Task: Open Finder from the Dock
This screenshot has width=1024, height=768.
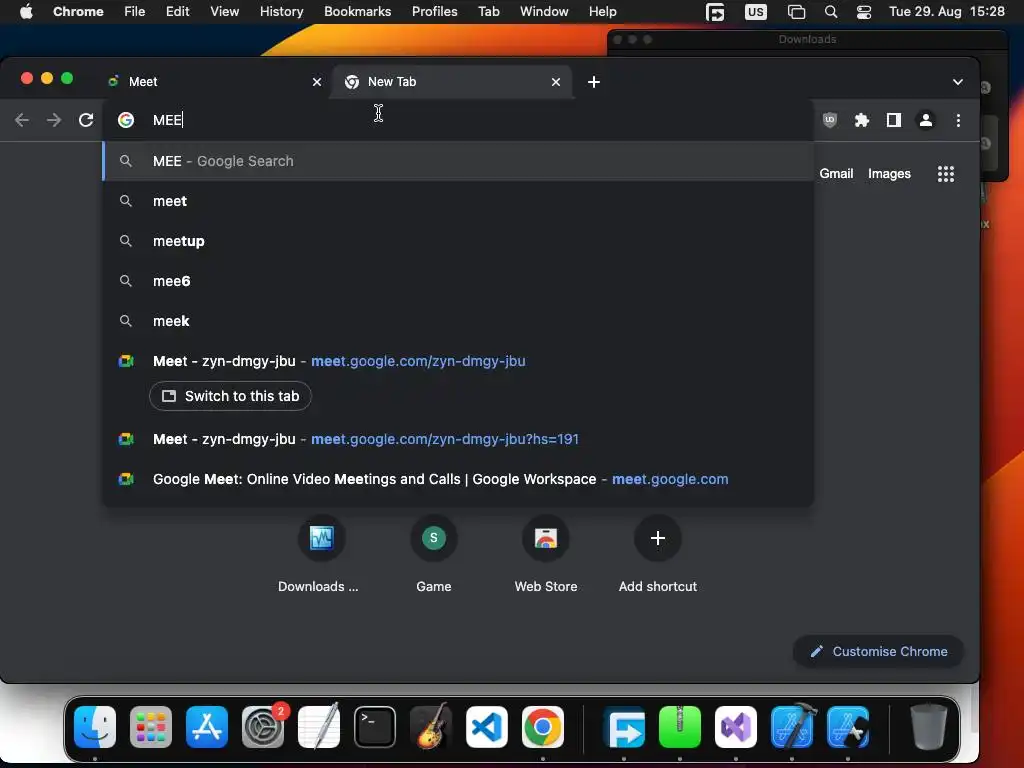Action: click(x=95, y=727)
